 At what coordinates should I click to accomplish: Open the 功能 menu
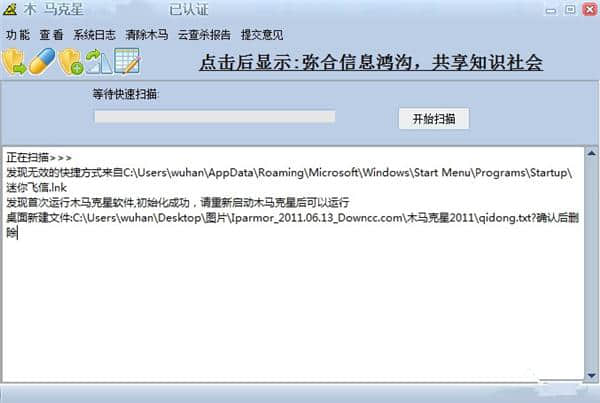[x=18, y=35]
